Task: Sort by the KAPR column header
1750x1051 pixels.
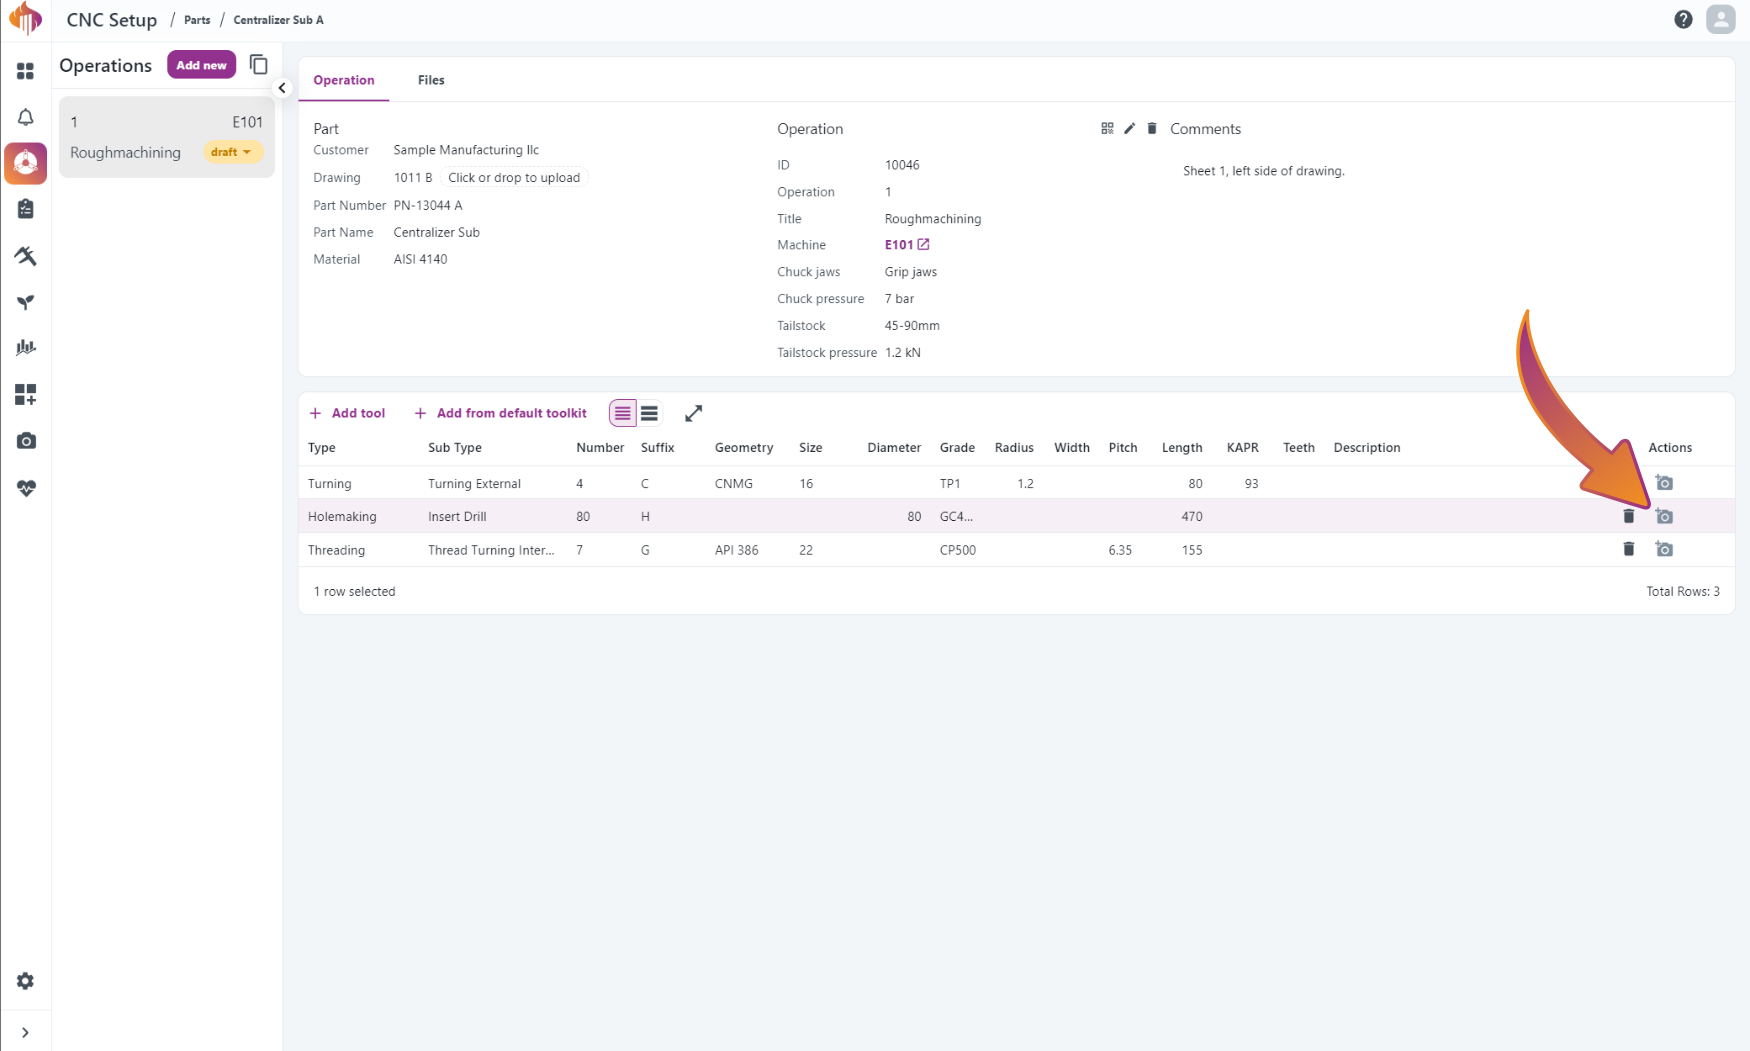Action: click(1243, 447)
